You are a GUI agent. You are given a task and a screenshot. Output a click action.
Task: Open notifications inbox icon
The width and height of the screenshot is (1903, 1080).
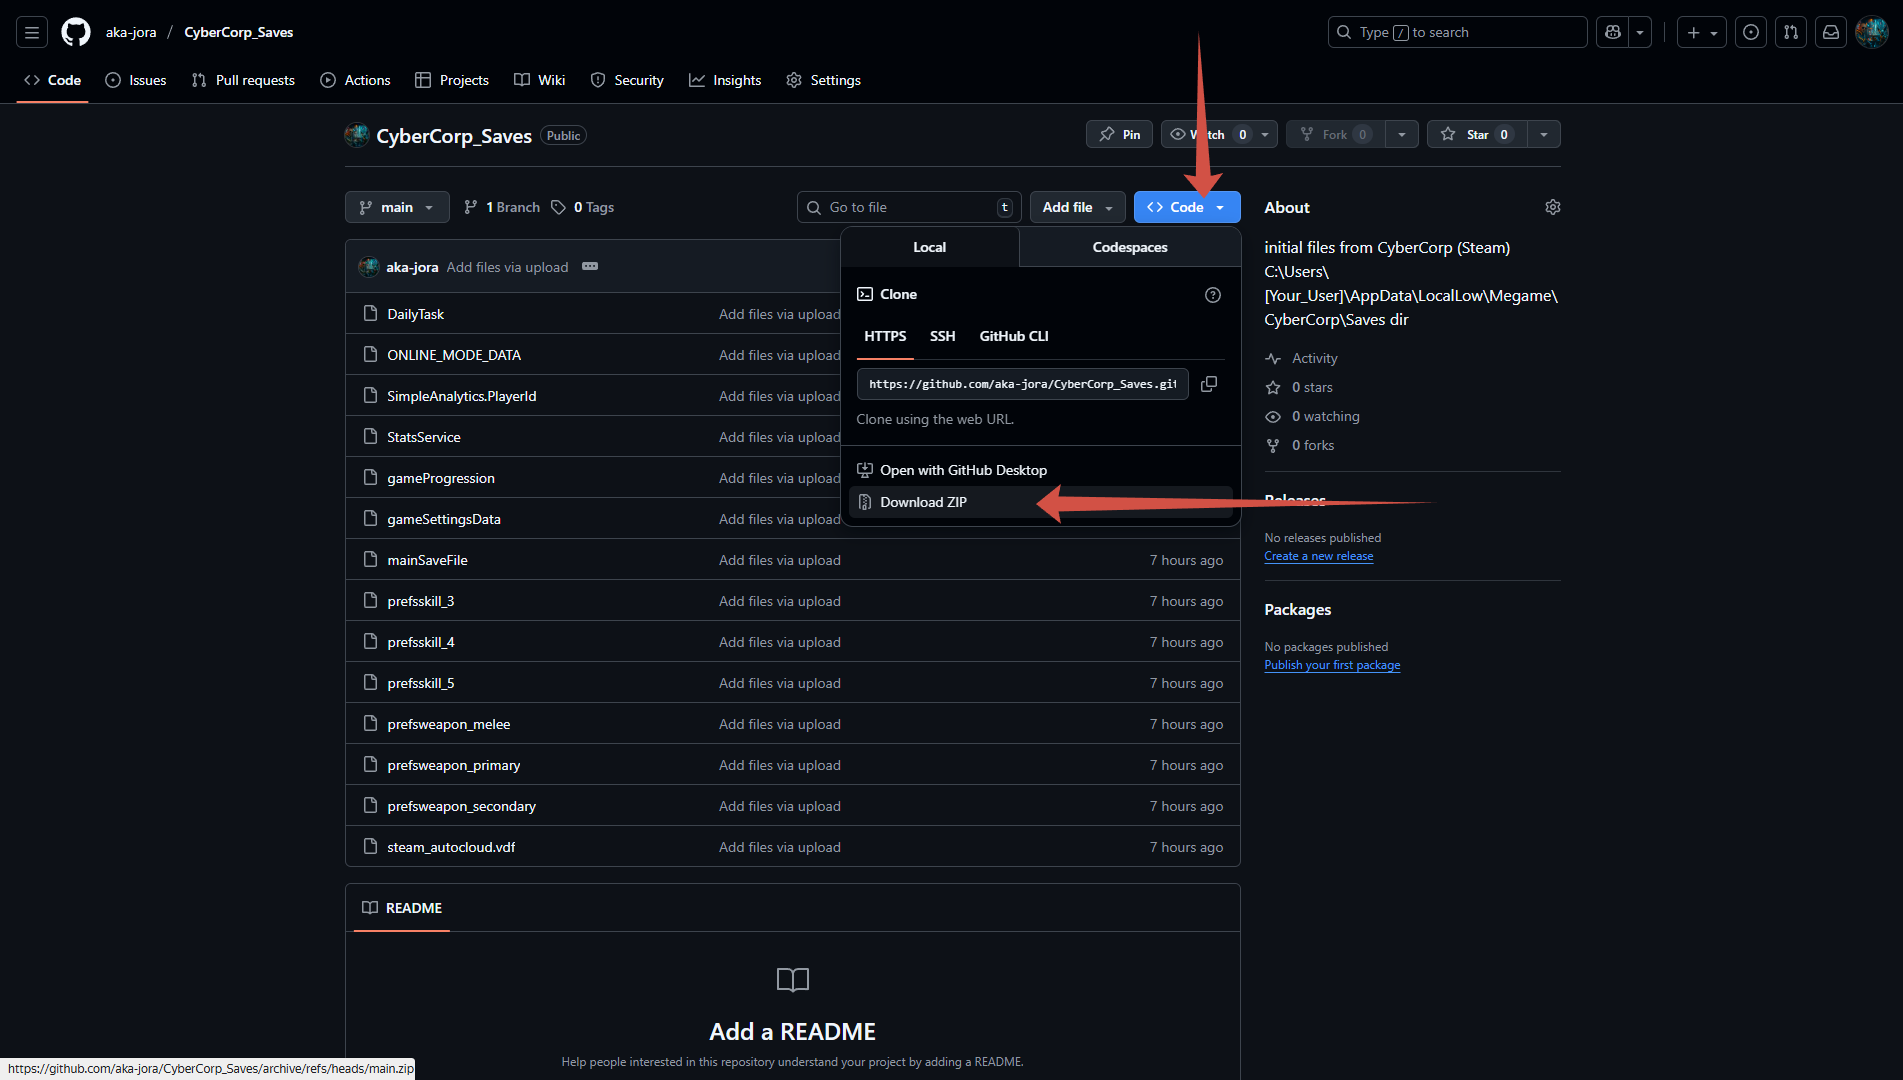(1831, 32)
